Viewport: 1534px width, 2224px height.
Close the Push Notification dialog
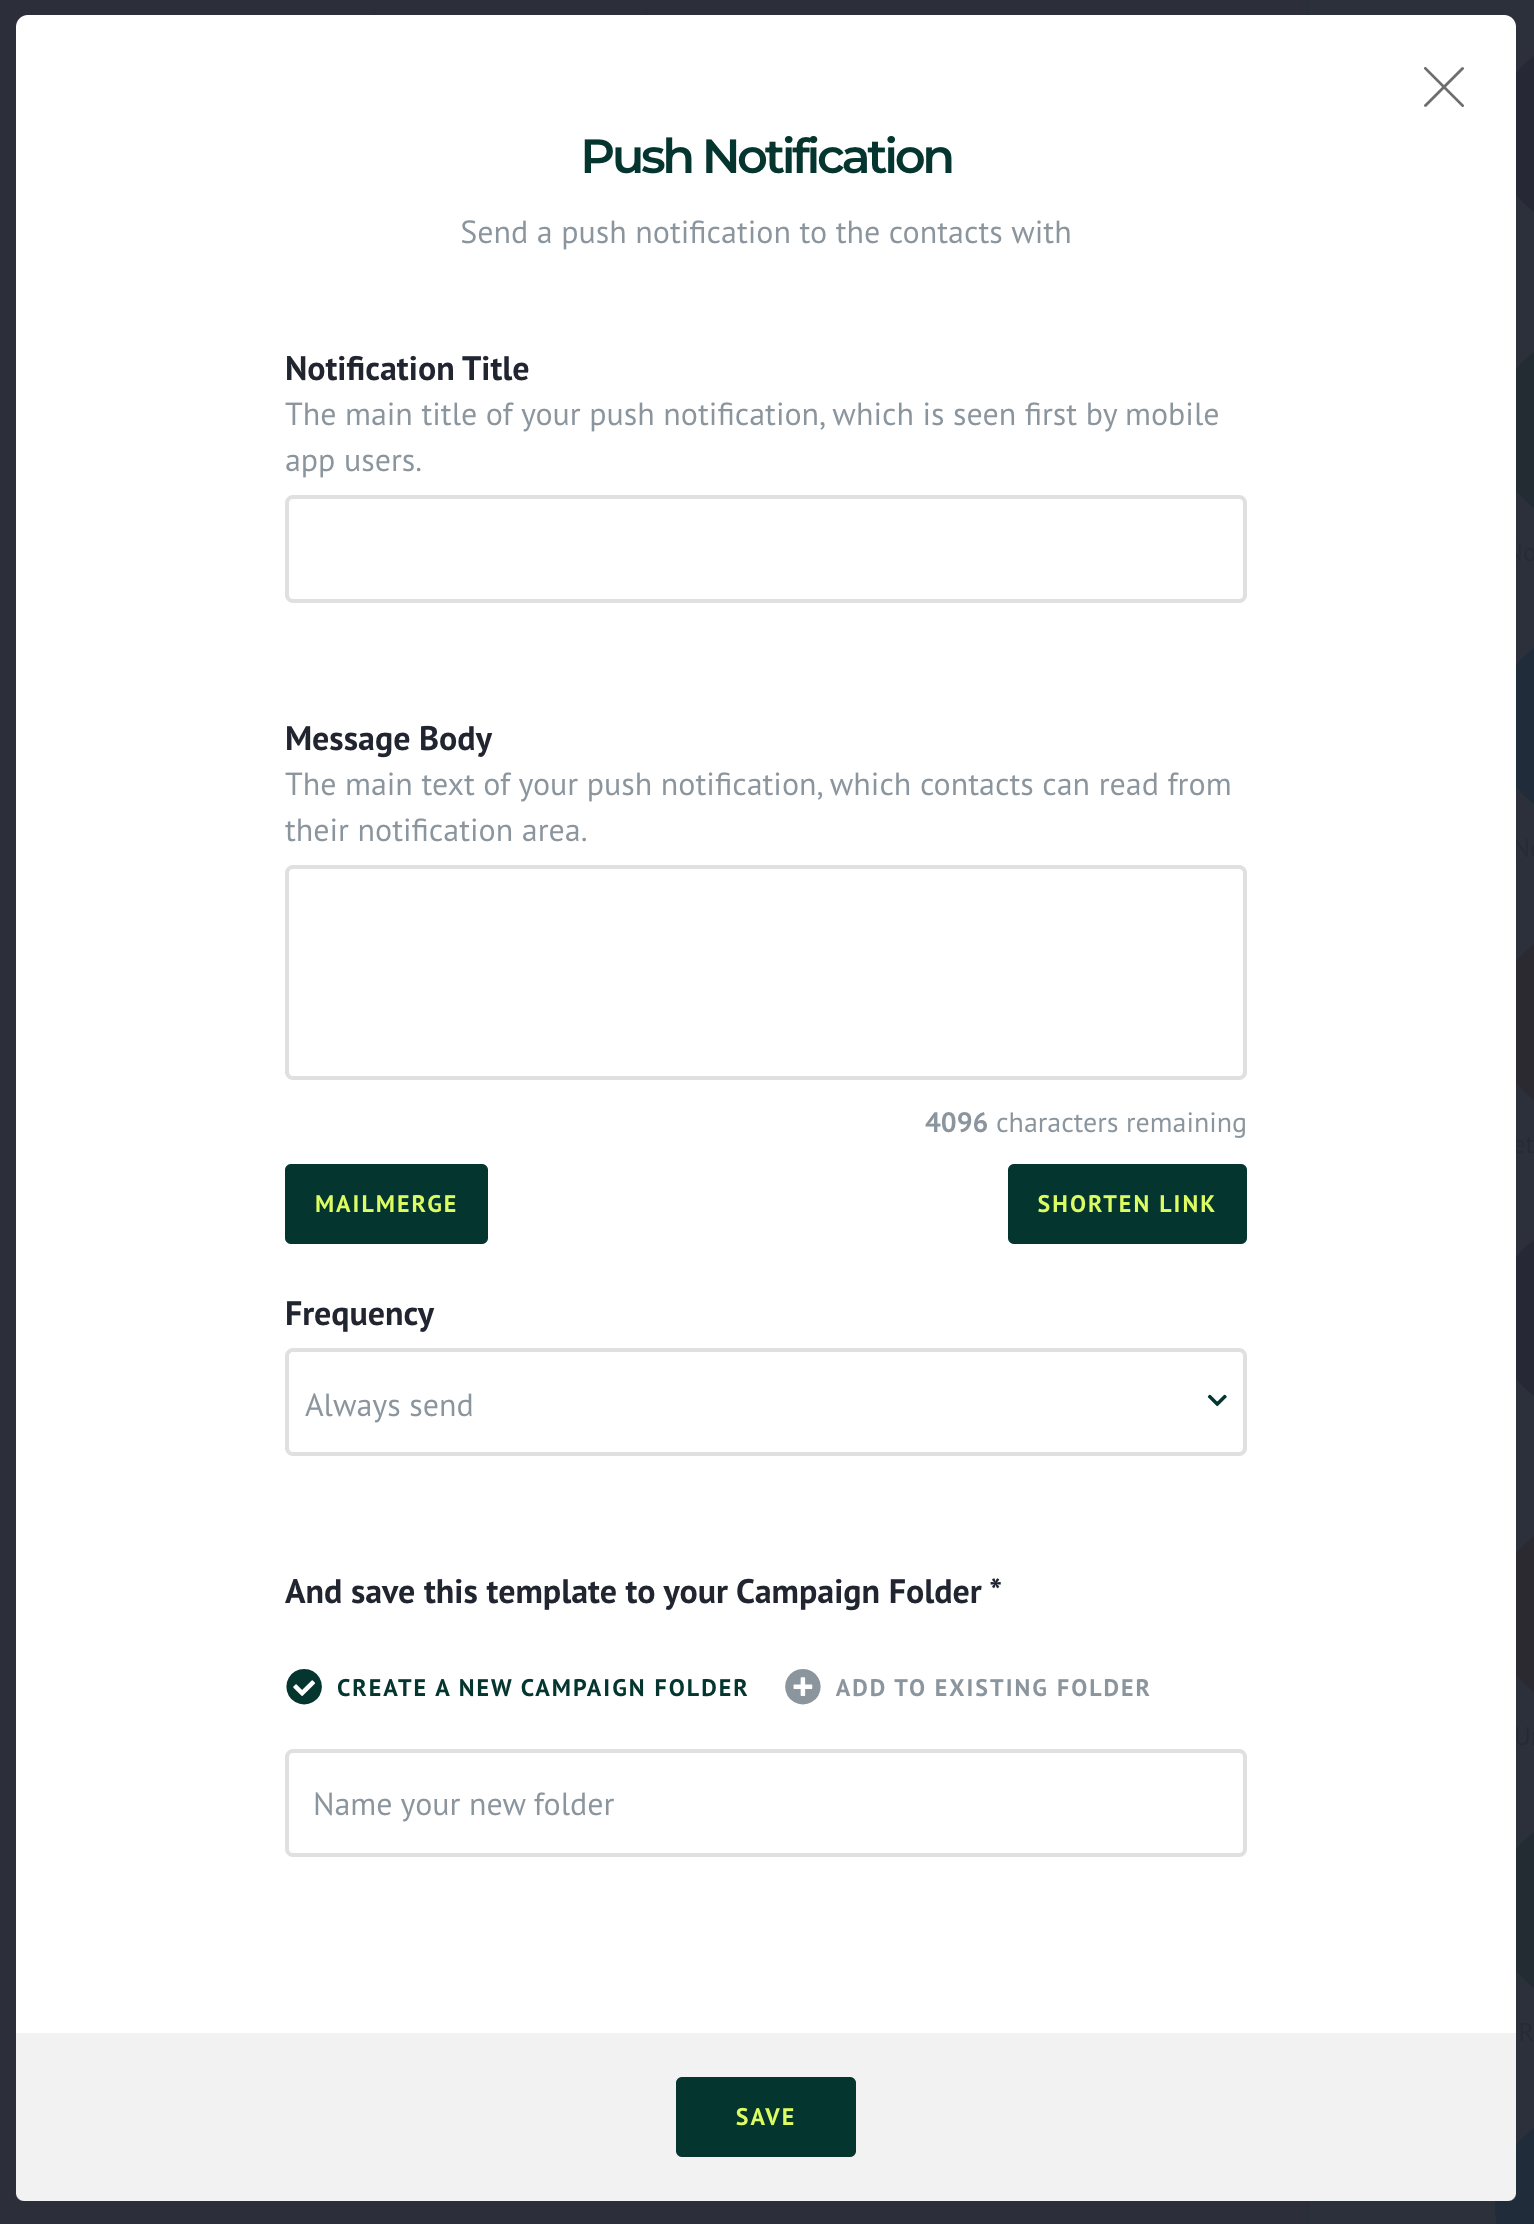(1443, 87)
